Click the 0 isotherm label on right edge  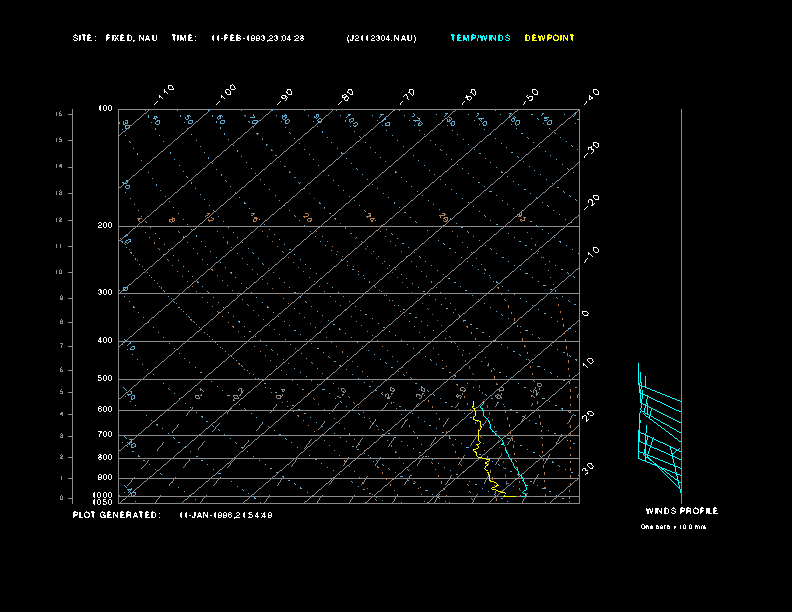pyautogui.click(x=586, y=313)
